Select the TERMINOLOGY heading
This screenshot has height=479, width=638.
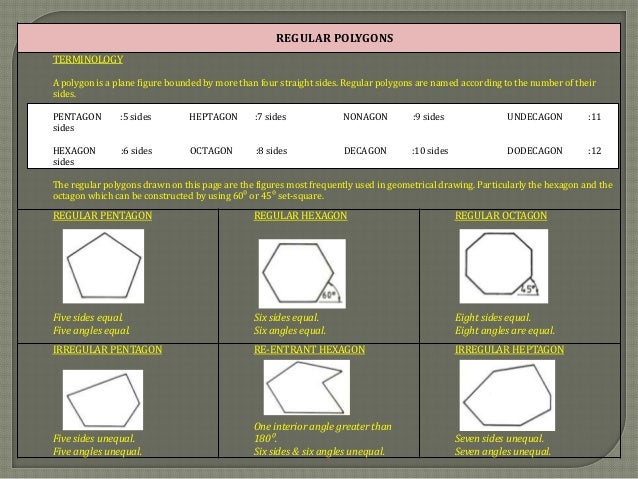(x=88, y=59)
